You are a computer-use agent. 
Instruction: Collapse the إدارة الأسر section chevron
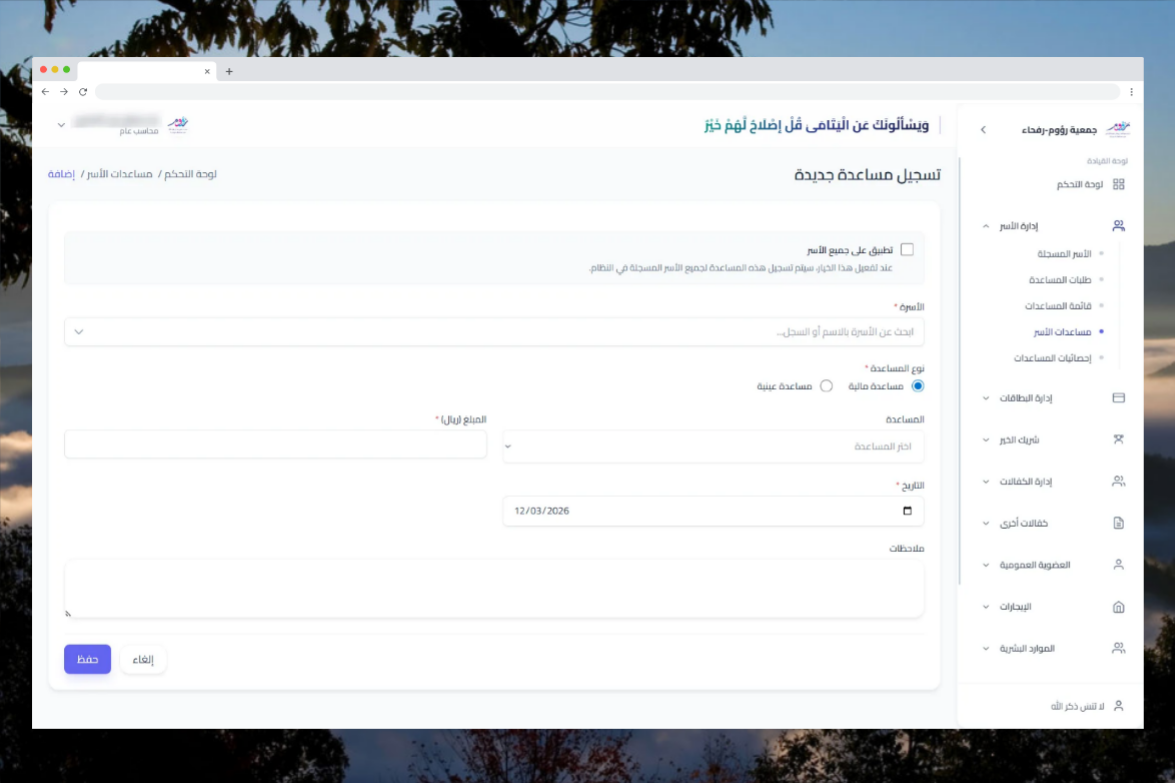tap(985, 226)
